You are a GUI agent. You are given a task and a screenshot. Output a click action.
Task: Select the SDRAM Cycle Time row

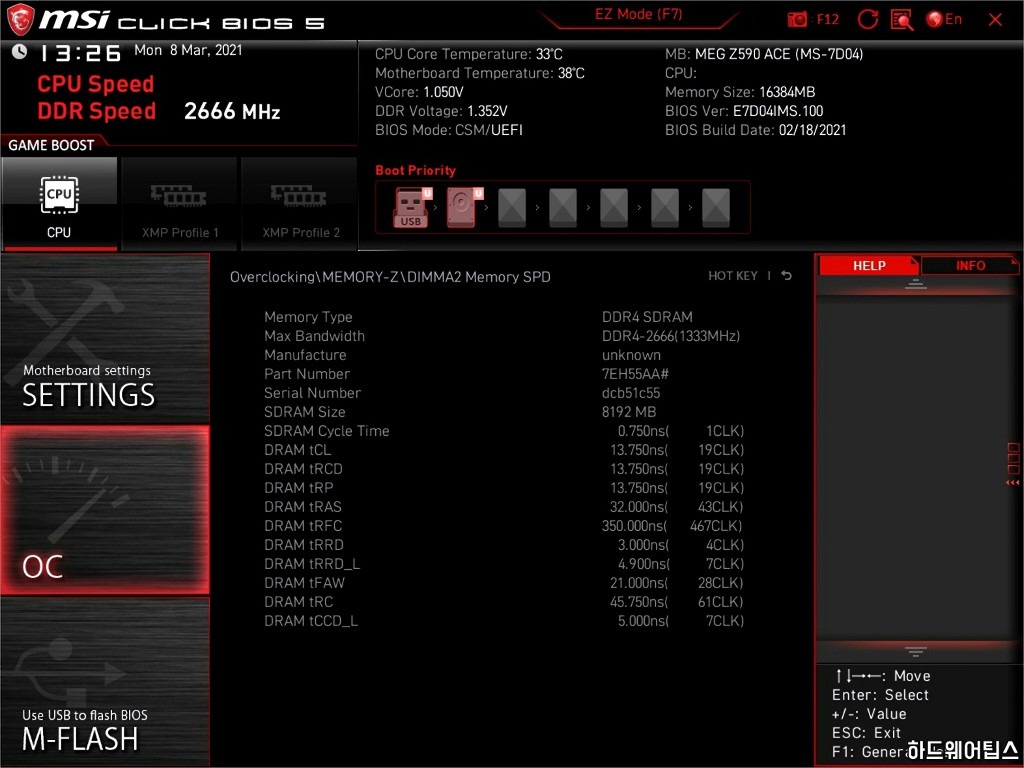coord(504,430)
